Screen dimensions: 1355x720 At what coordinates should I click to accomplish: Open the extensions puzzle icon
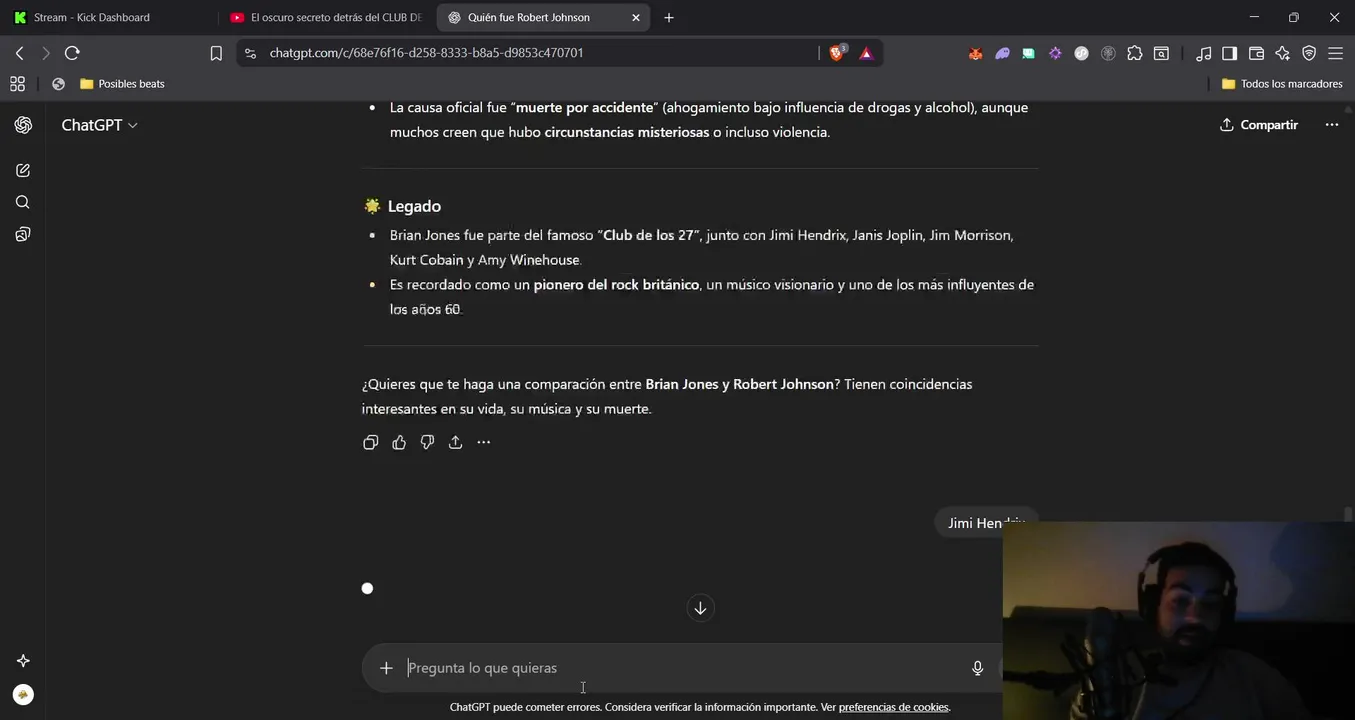[1134, 54]
